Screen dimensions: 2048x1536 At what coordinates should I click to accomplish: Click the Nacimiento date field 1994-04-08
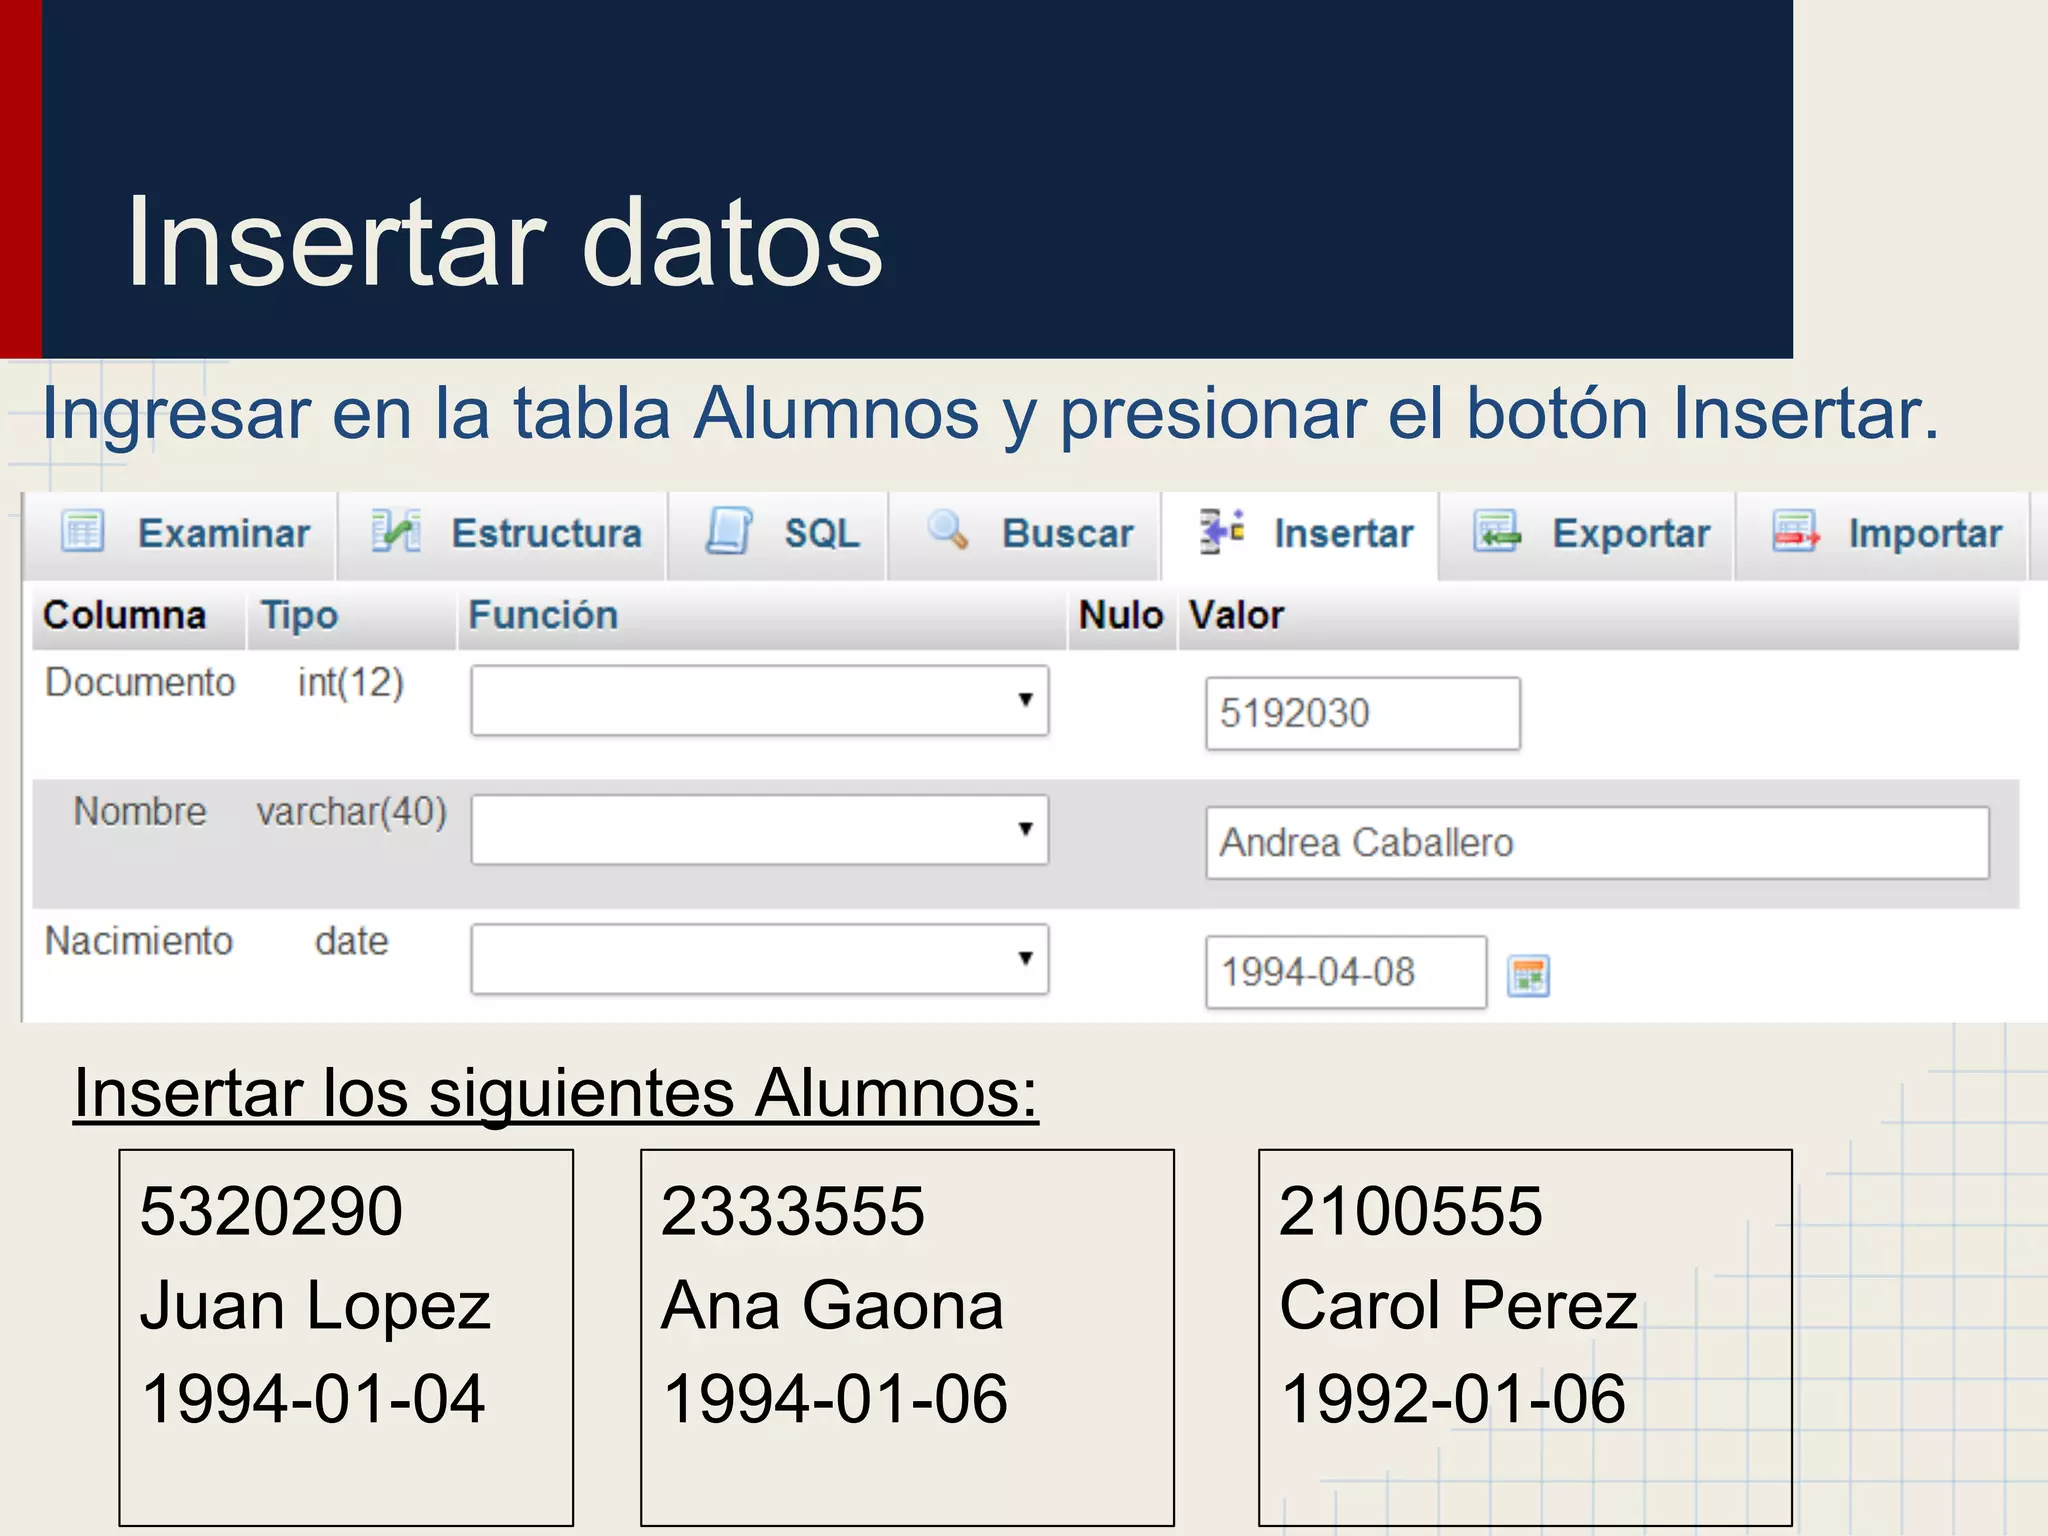click(x=1346, y=972)
